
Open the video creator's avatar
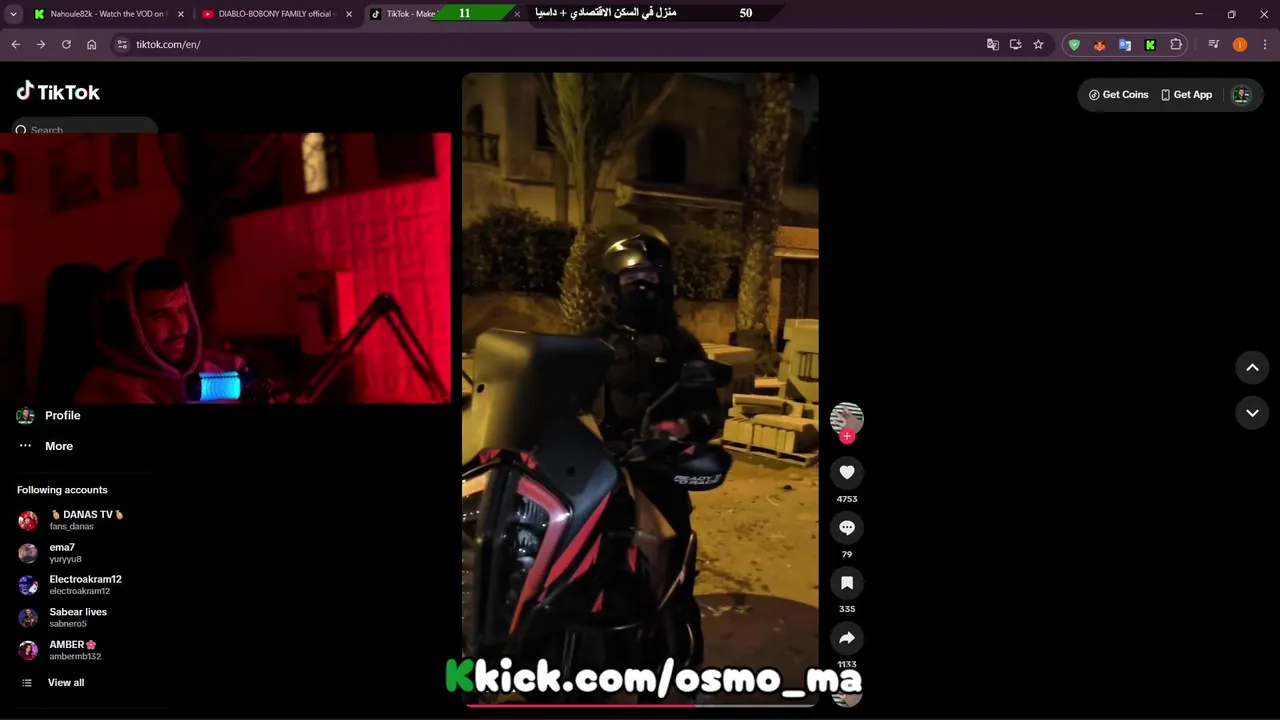tap(847, 418)
